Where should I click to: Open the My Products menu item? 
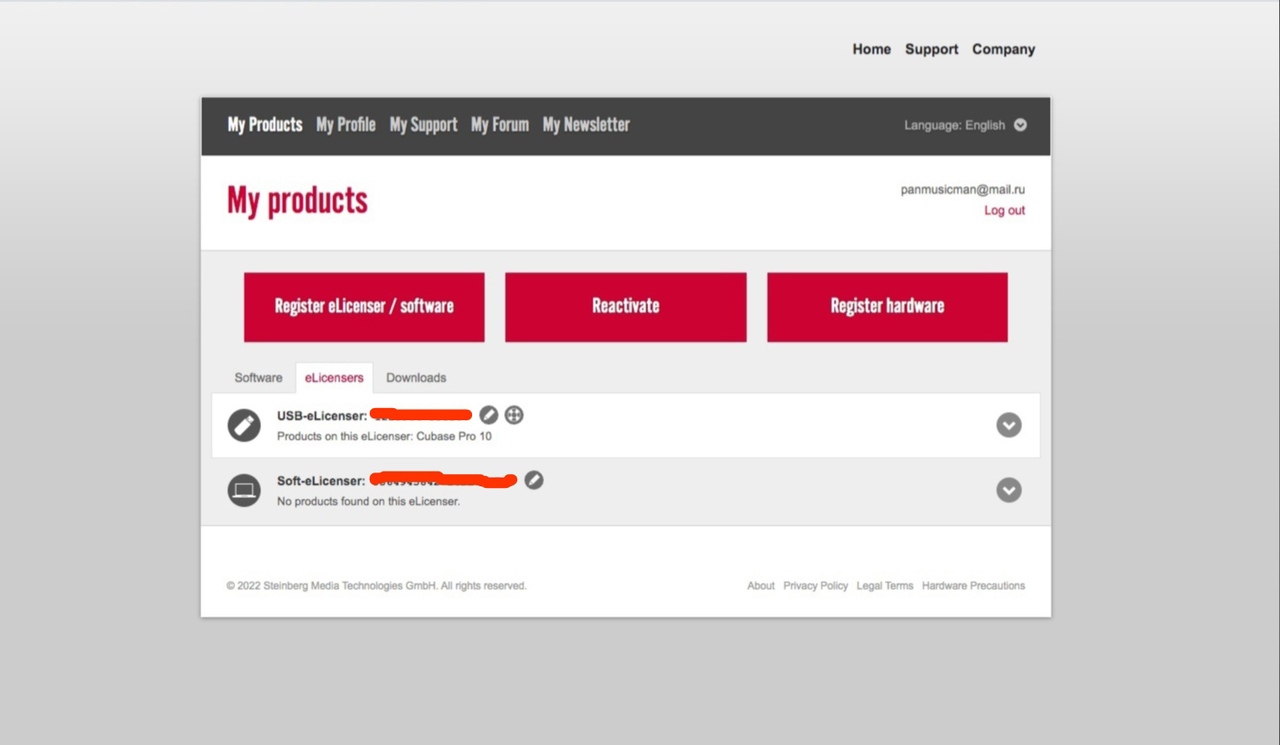[x=265, y=125]
